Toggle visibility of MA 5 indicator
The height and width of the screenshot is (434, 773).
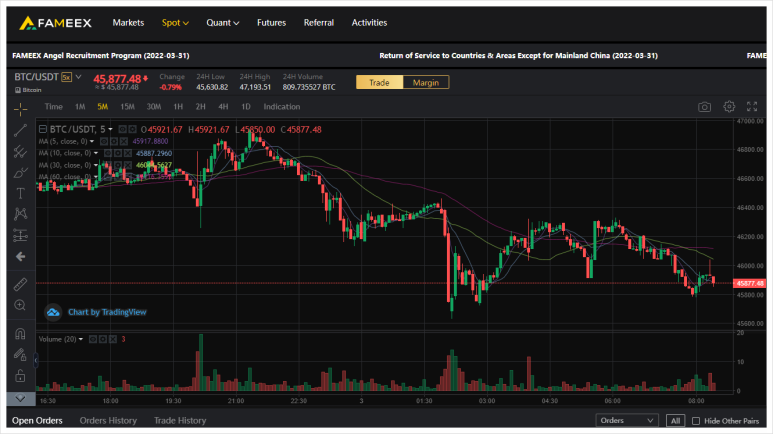pos(104,141)
